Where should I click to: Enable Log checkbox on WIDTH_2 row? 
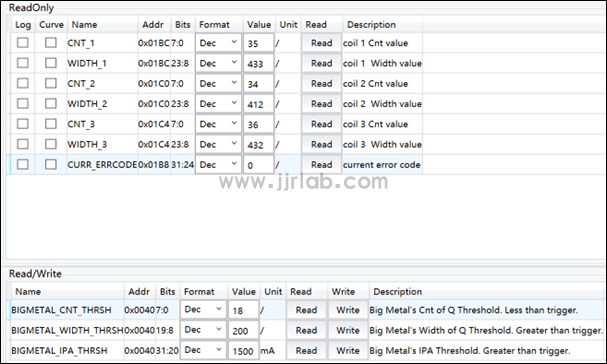tap(23, 103)
